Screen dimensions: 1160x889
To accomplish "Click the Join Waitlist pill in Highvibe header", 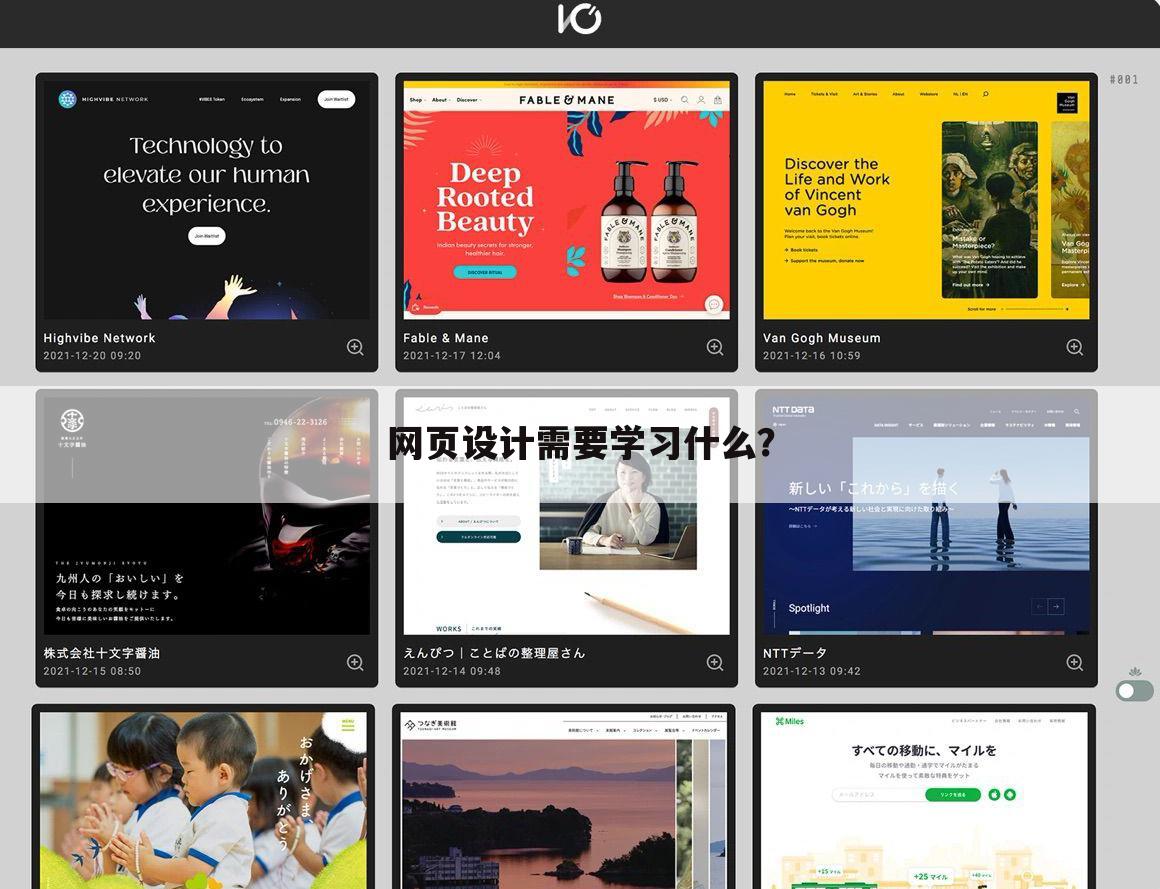I will pos(337,99).
